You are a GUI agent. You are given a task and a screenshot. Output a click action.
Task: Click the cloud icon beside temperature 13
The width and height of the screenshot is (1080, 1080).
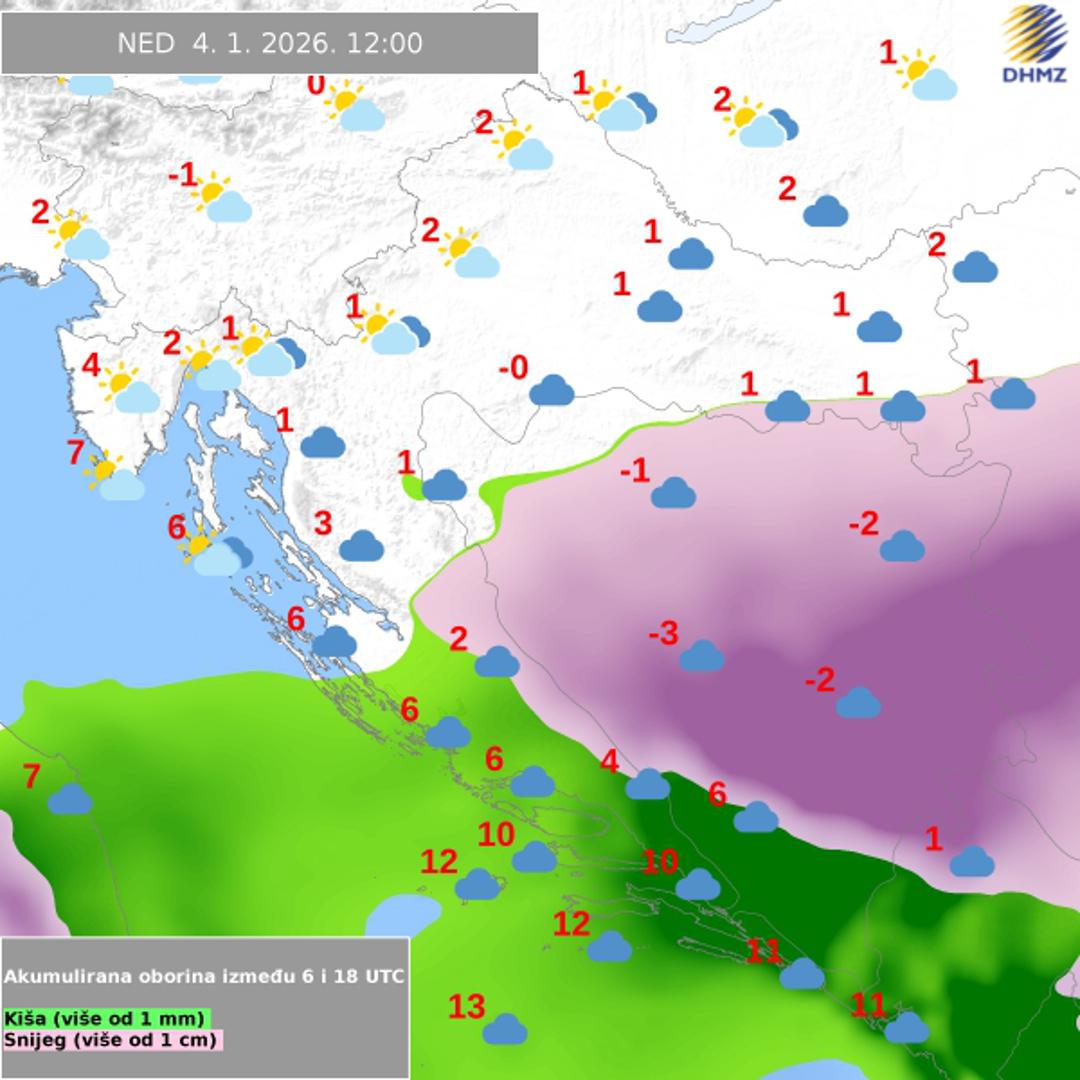tap(505, 1028)
